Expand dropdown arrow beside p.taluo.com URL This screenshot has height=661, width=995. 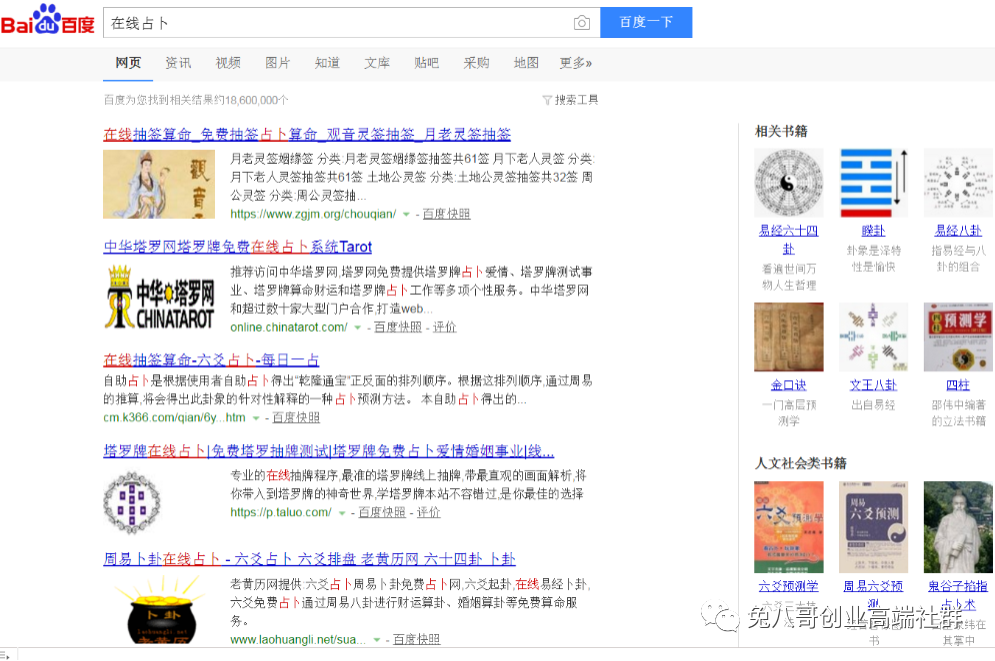pos(342,513)
